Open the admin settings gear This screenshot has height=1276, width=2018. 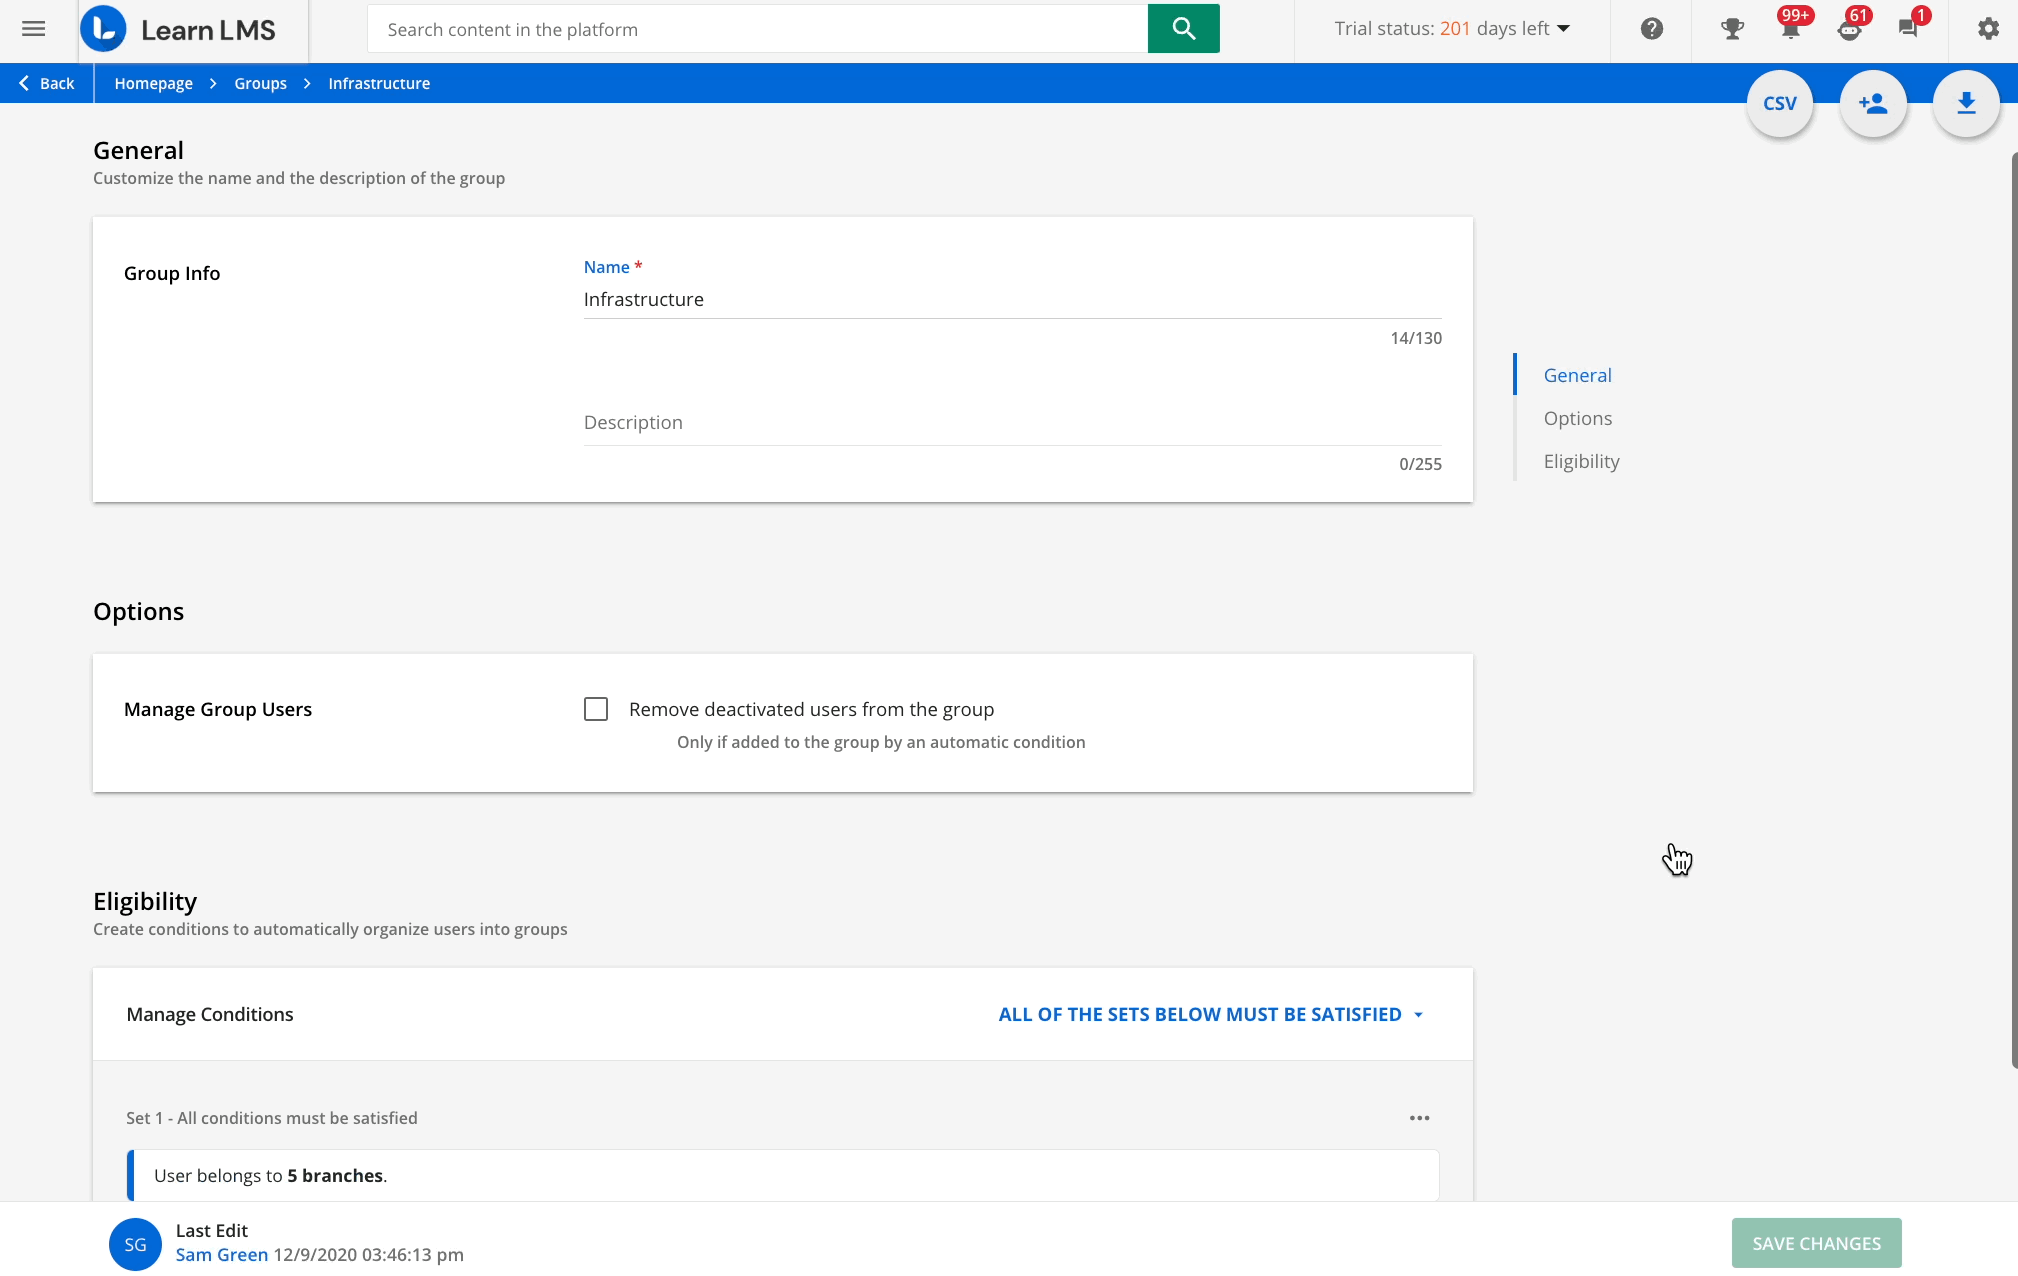[1988, 29]
